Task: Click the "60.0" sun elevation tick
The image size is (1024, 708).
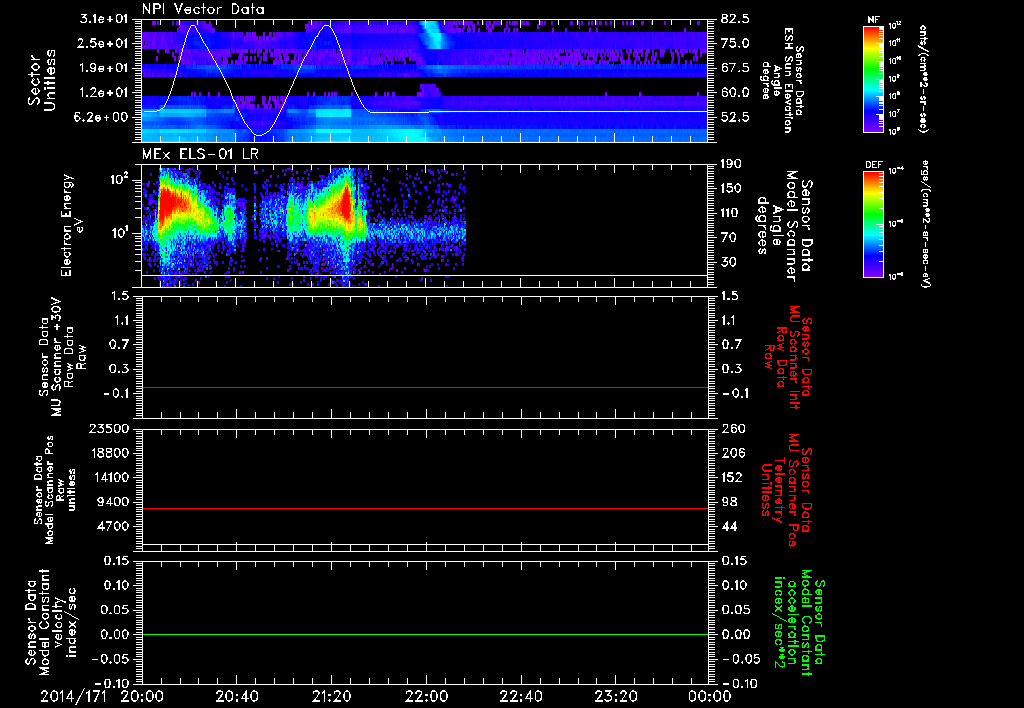Action: [735, 93]
